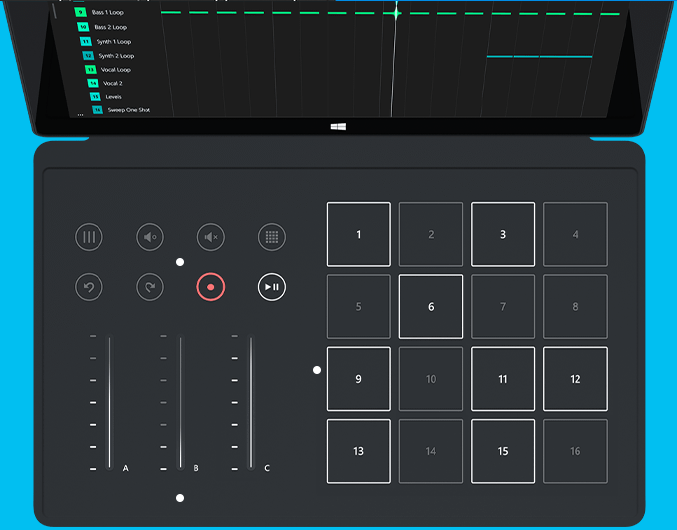Image resolution: width=677 pixels, height=530 pixels.
Task: Activate pad 15 in the bottom row
Action: [x=503, y=451]
